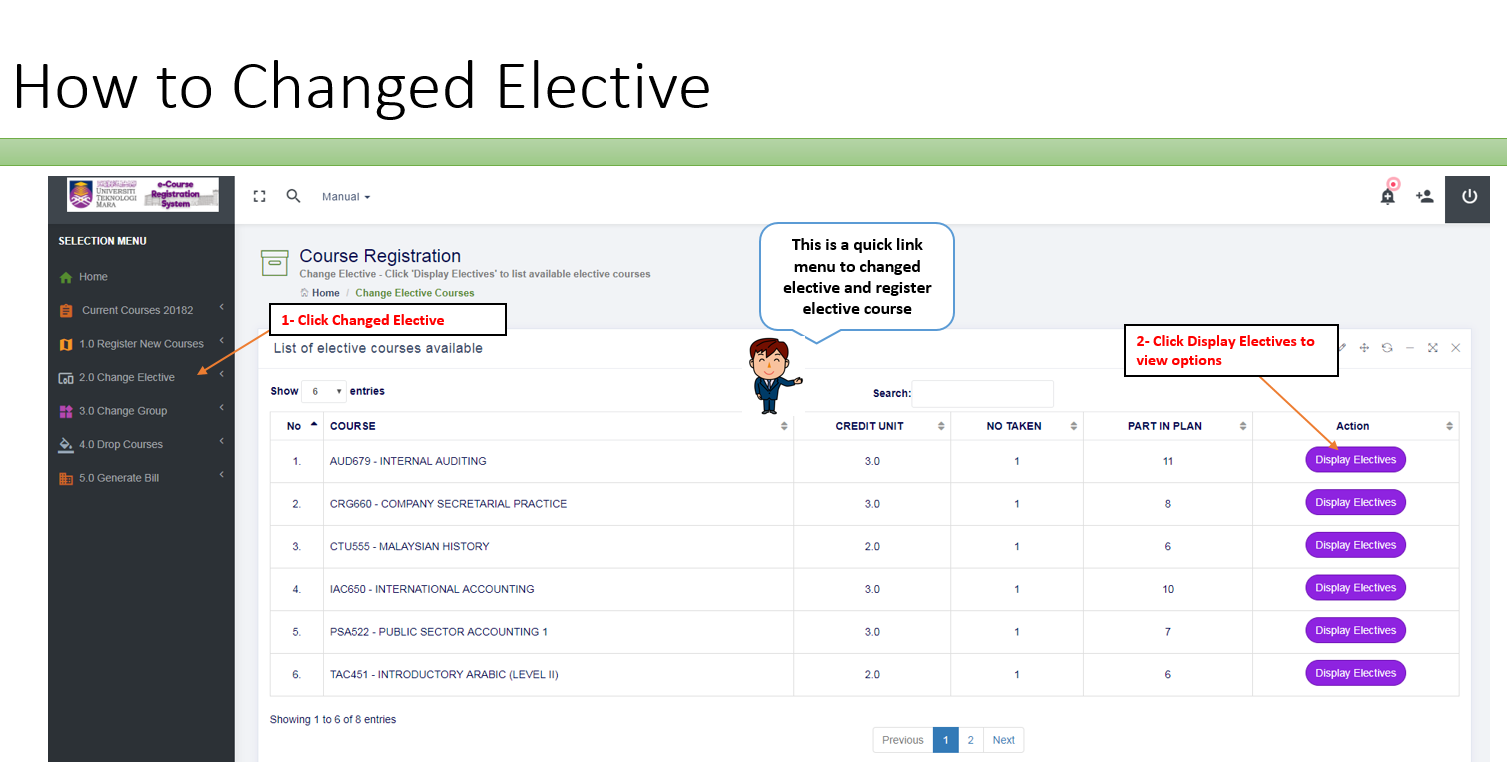The height and width of the screenshot is (782, 1507).
Task: Click the Next pagination button
Action: coord(1003,740)
